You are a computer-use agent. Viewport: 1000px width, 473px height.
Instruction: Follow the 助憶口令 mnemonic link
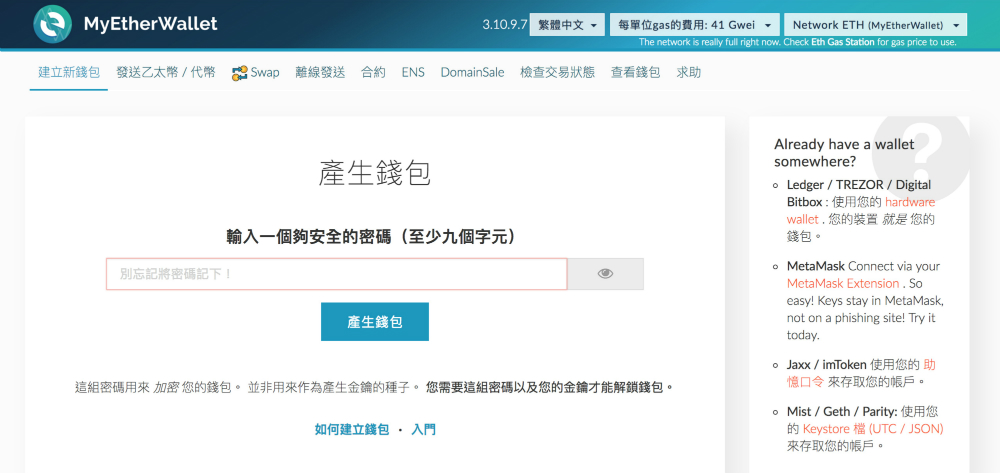(x=861, y=374)
